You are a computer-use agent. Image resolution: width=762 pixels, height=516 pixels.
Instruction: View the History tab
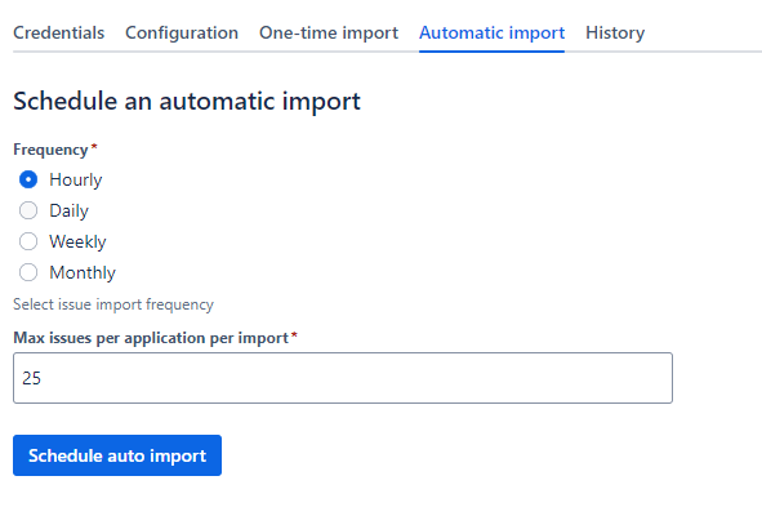tap(614, 33)
